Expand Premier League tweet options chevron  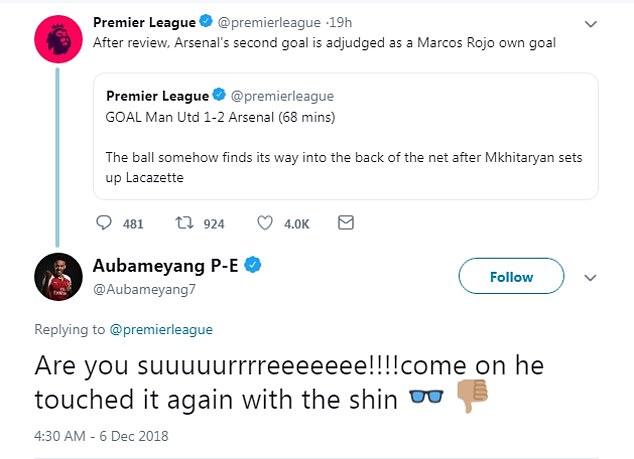(x=590, y=23)
